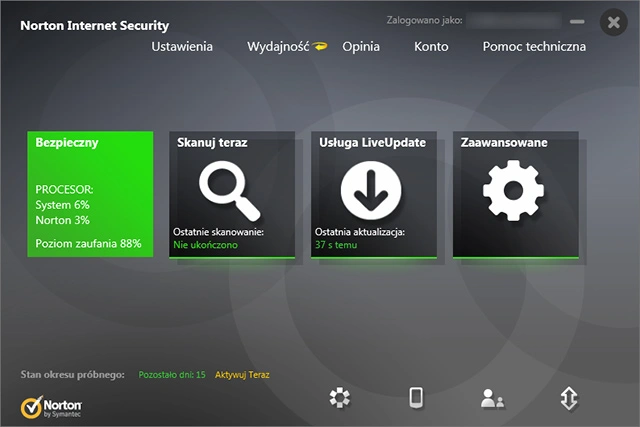Minimize the Norton window
Screen dimensions: 640x427
pos(577,22)
